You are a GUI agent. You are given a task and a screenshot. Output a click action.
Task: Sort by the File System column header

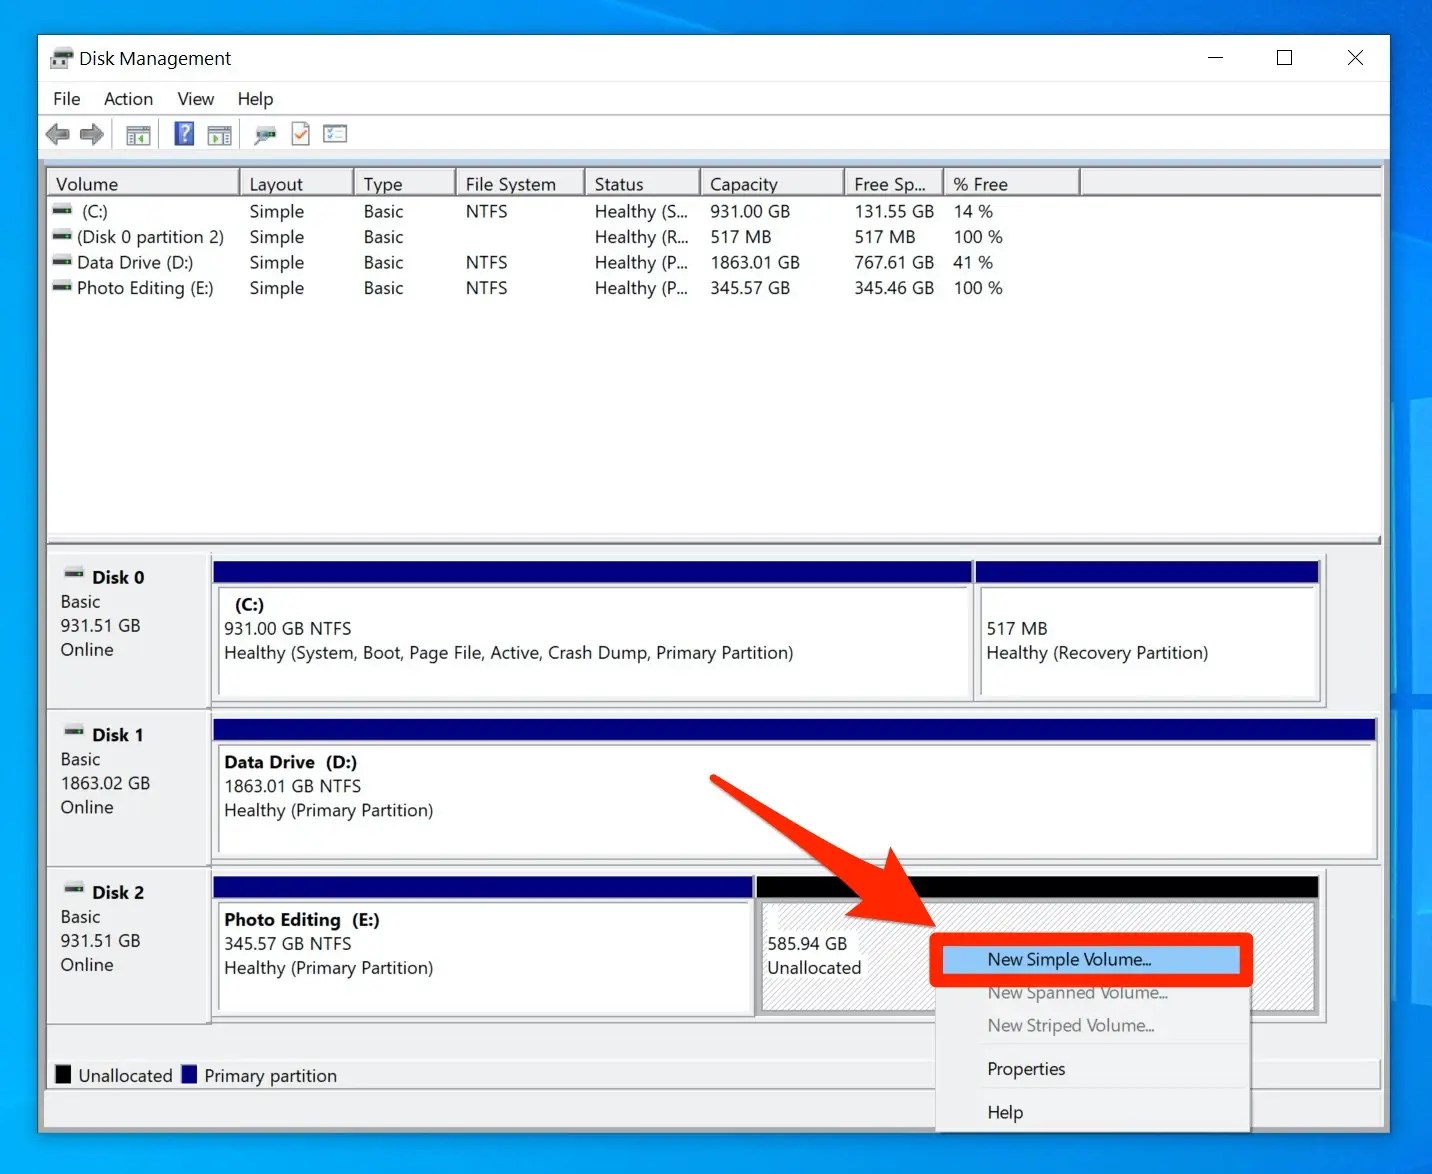520,184
